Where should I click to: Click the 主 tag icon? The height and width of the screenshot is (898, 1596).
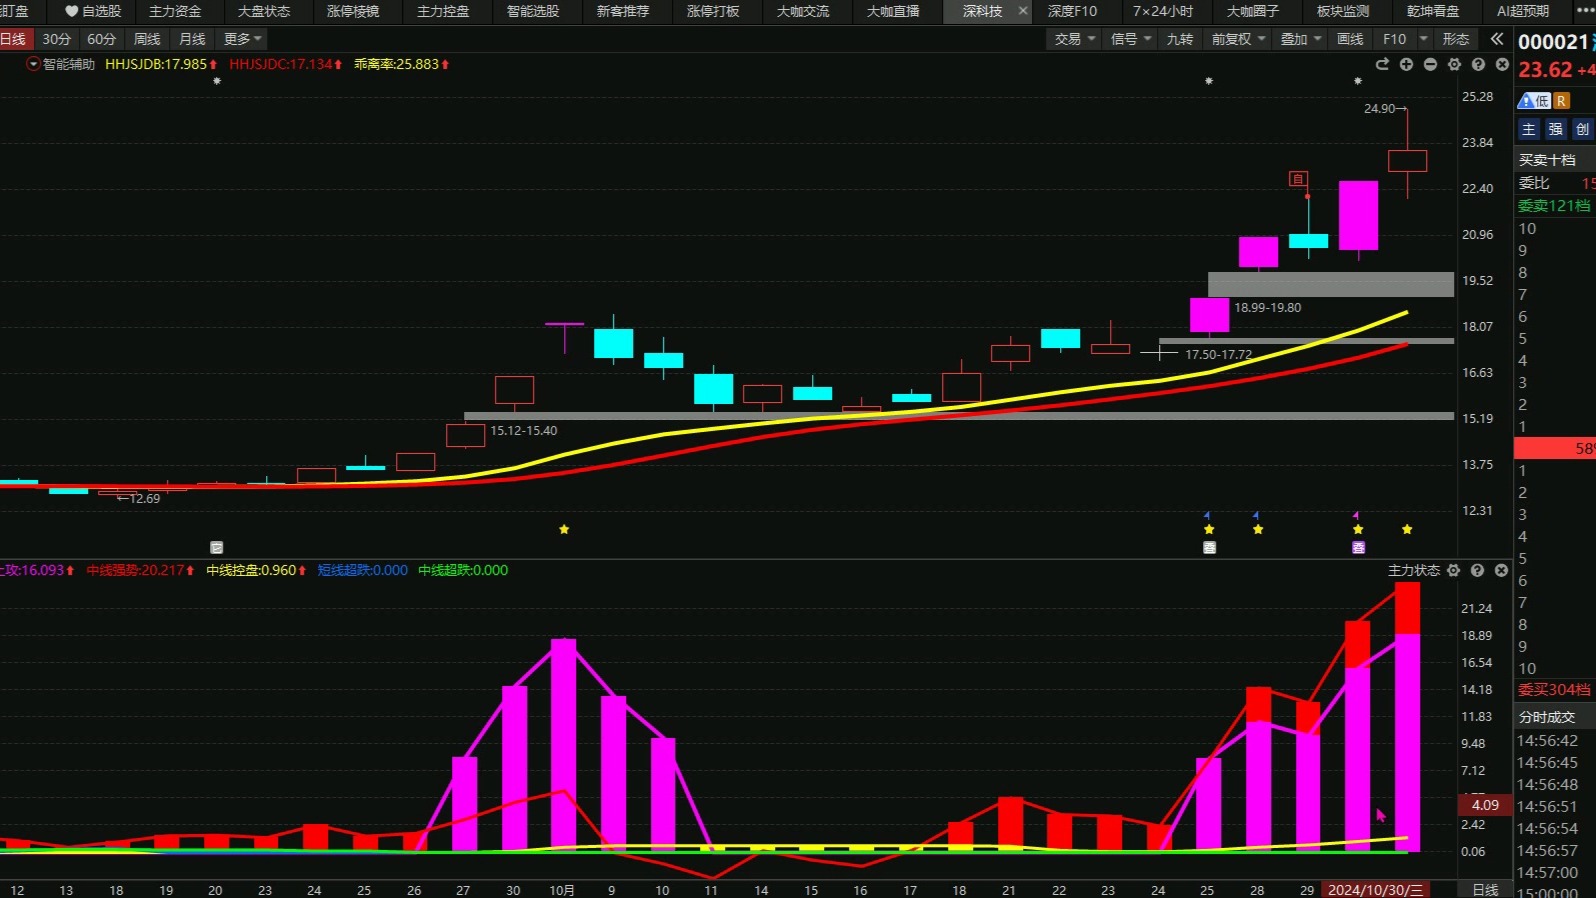1529,129
